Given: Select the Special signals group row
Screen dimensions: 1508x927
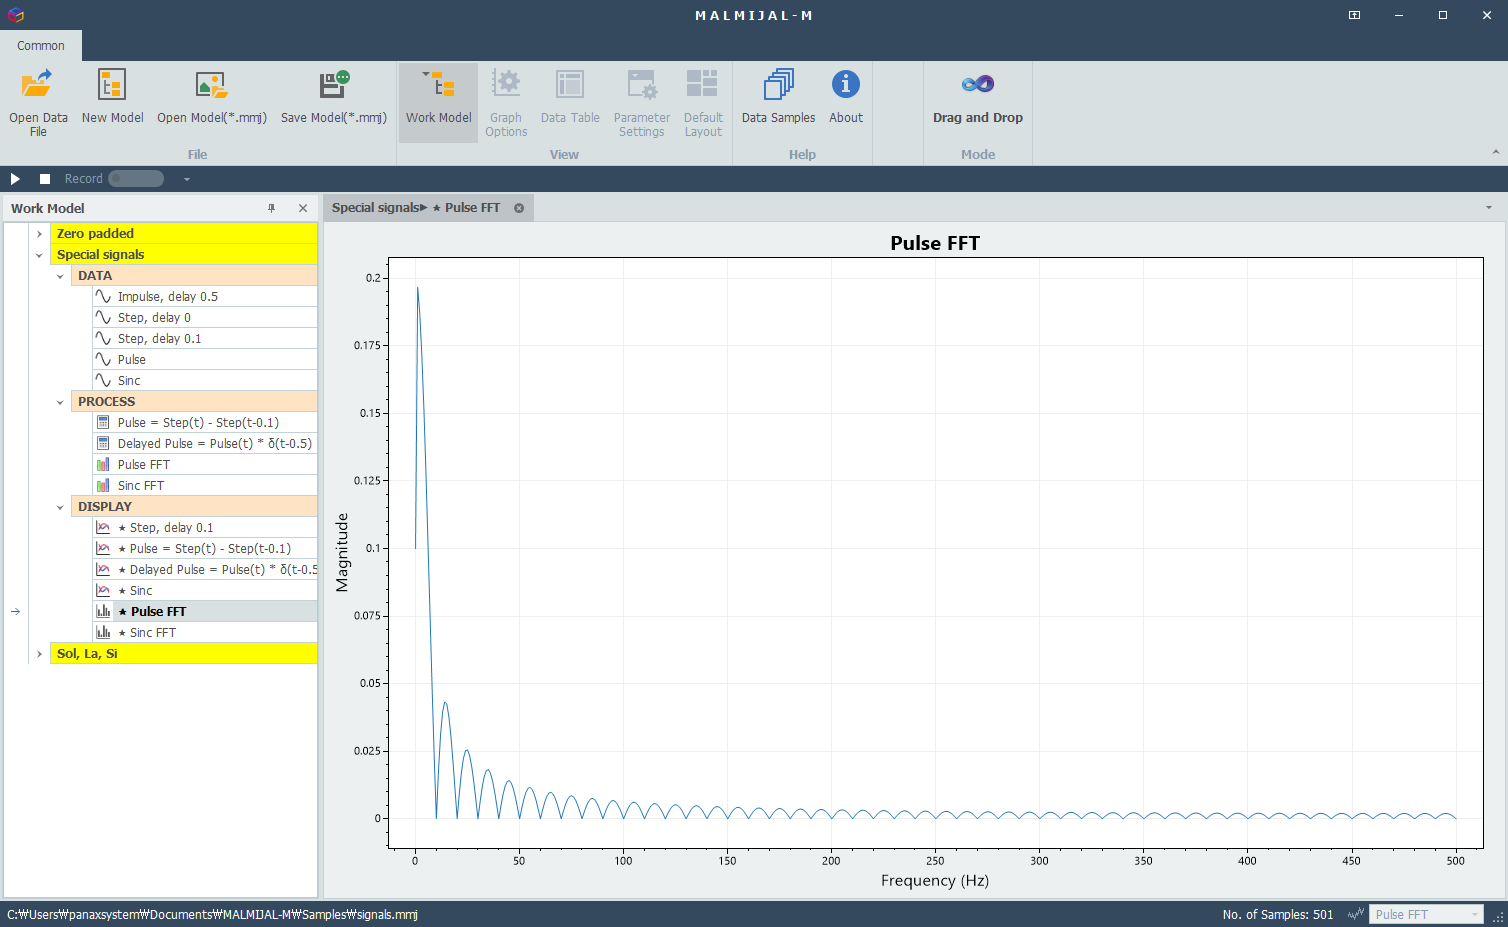Looking at the screenshot, I should [184, 255].
